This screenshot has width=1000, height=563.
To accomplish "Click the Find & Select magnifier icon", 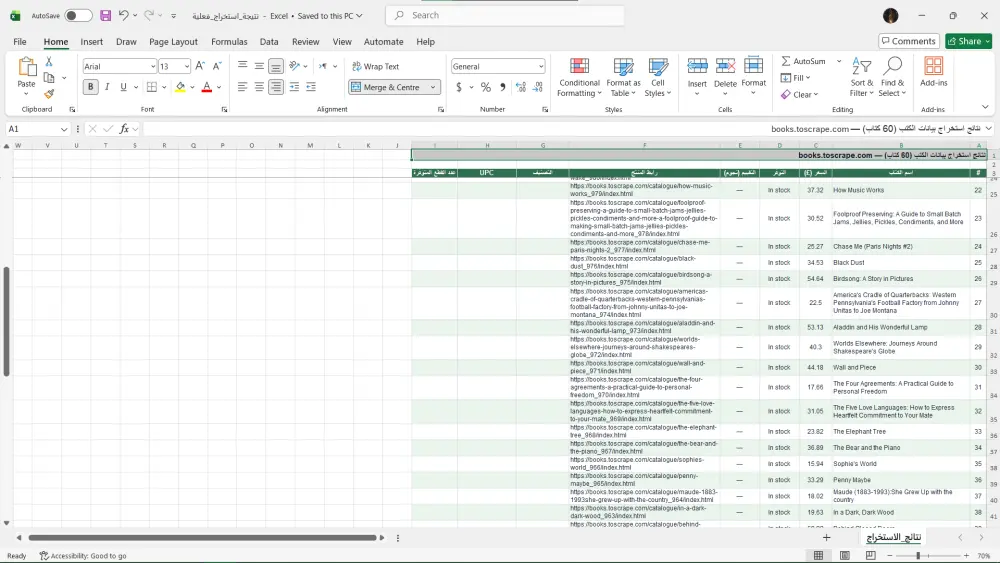I will (892, 66).
